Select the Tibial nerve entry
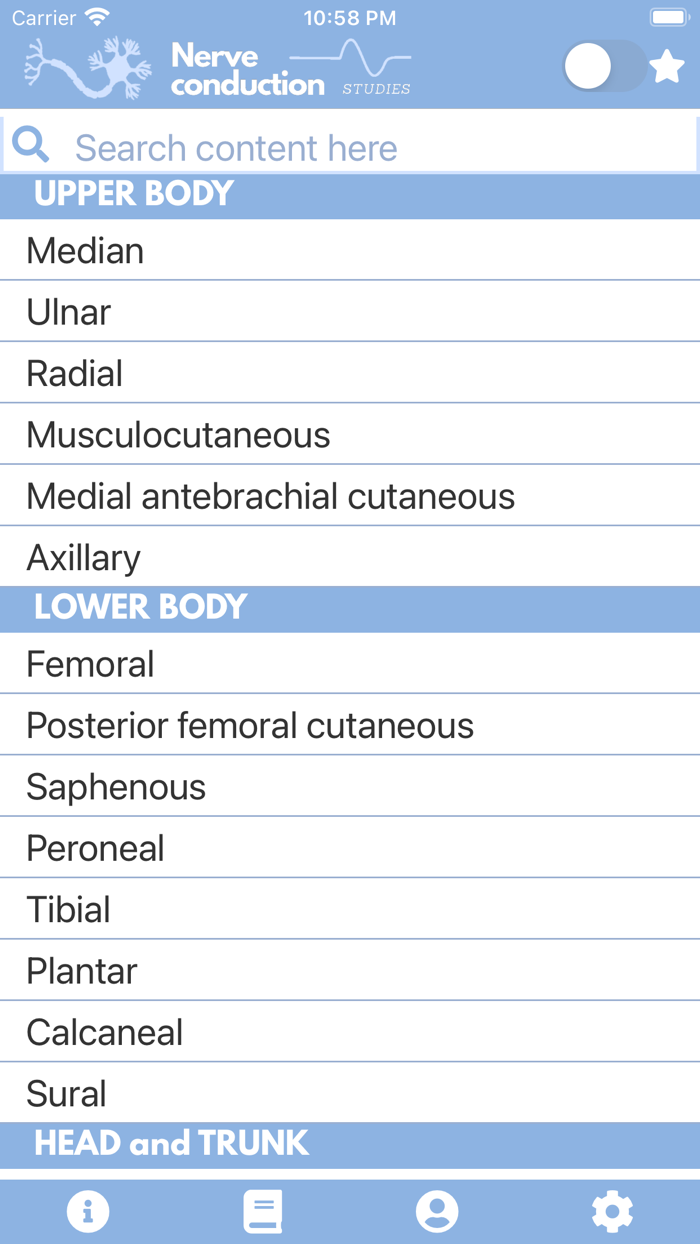 point(350,908)
